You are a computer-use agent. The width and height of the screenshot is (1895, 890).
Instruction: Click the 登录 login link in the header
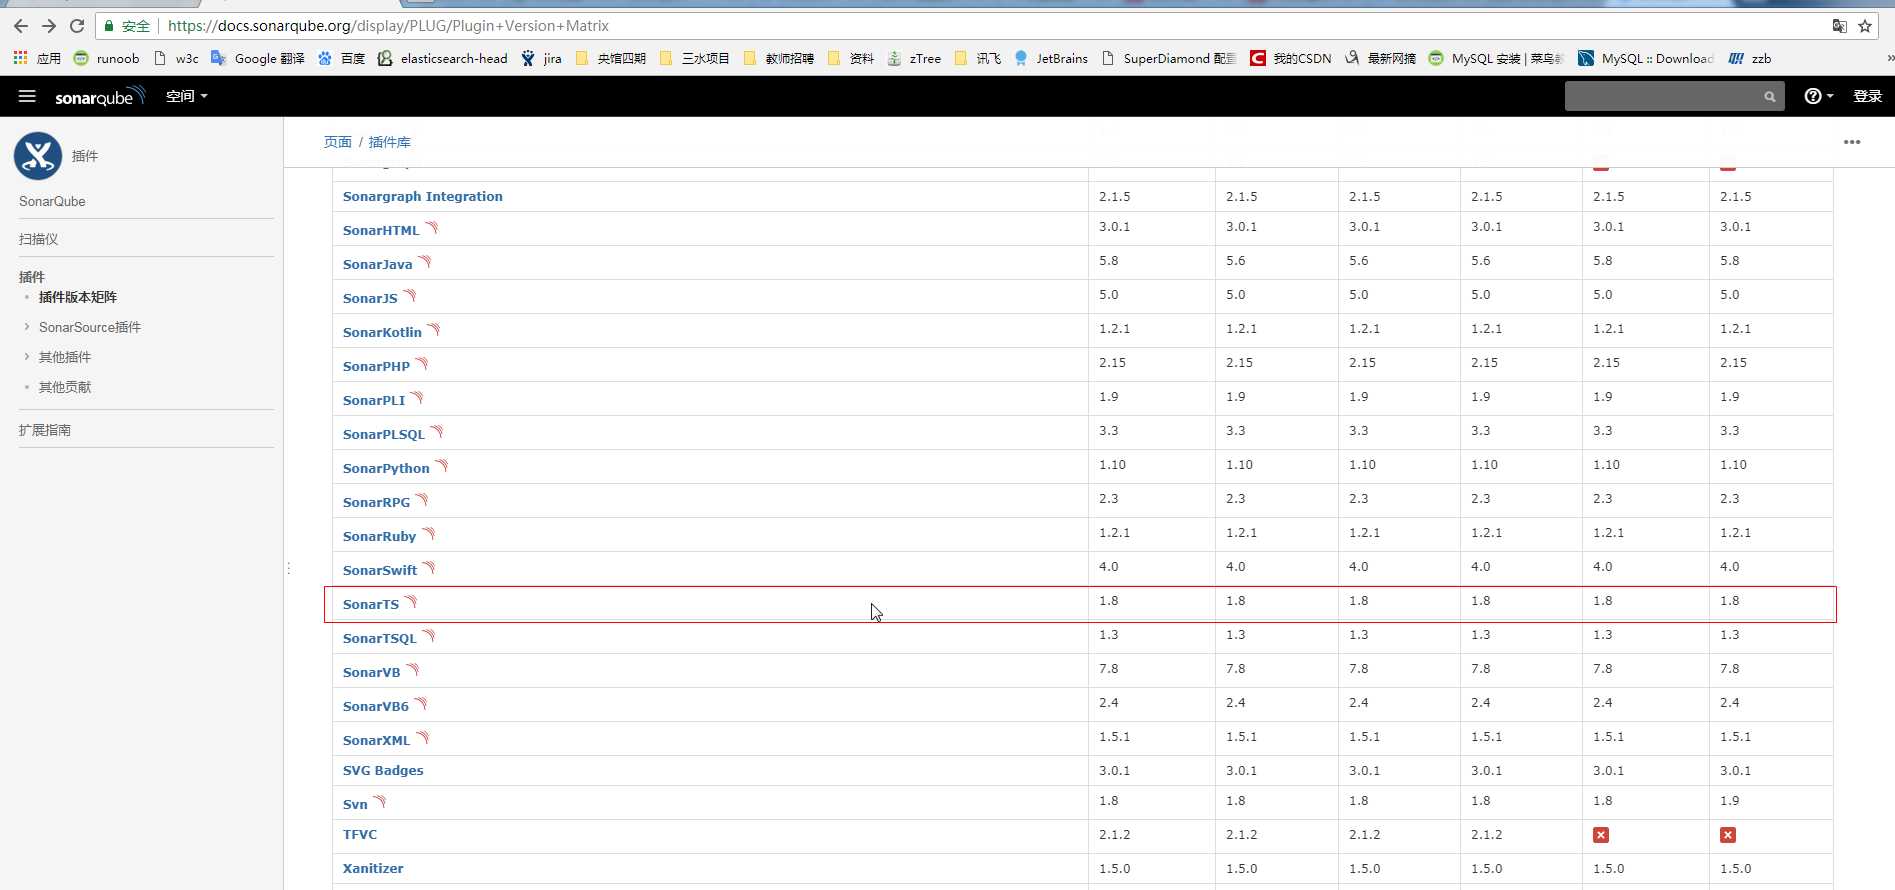[x=1867, y=96]
